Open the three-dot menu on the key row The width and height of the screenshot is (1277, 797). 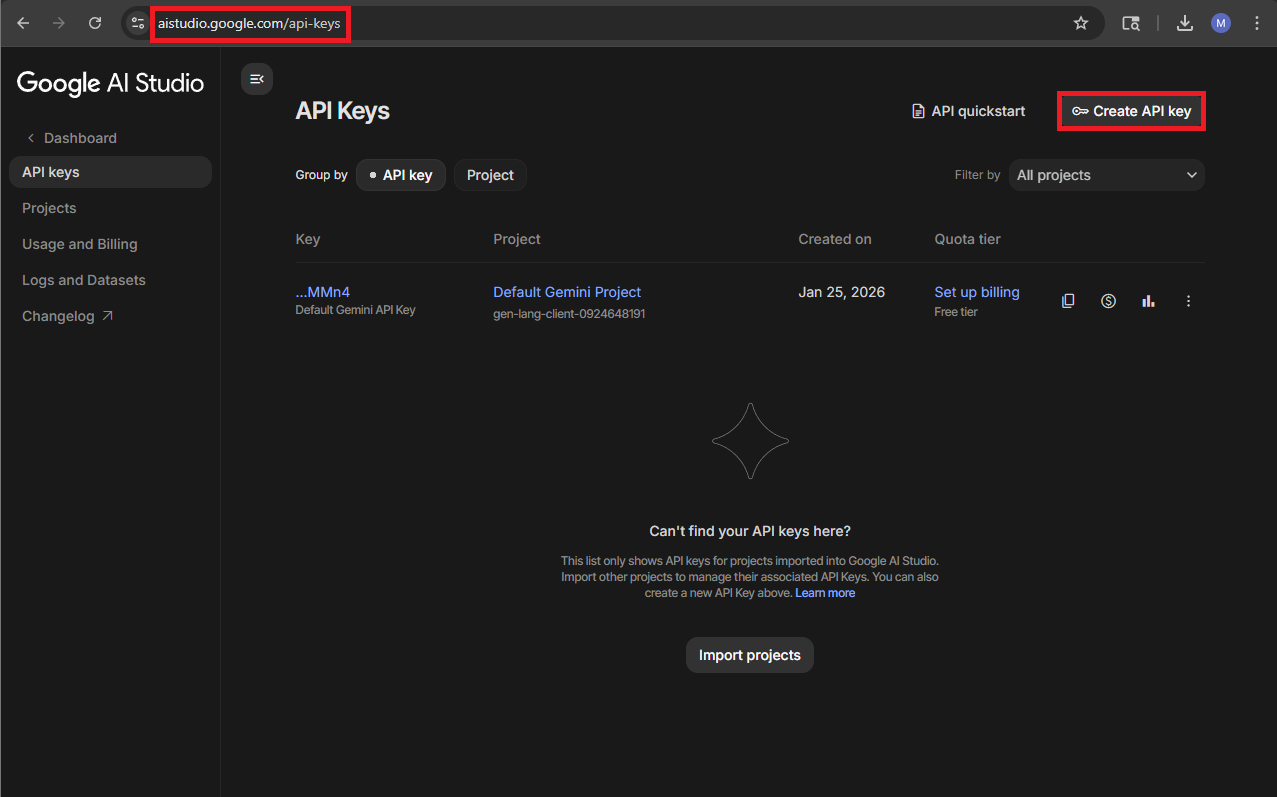click(x=1188, y=300)
